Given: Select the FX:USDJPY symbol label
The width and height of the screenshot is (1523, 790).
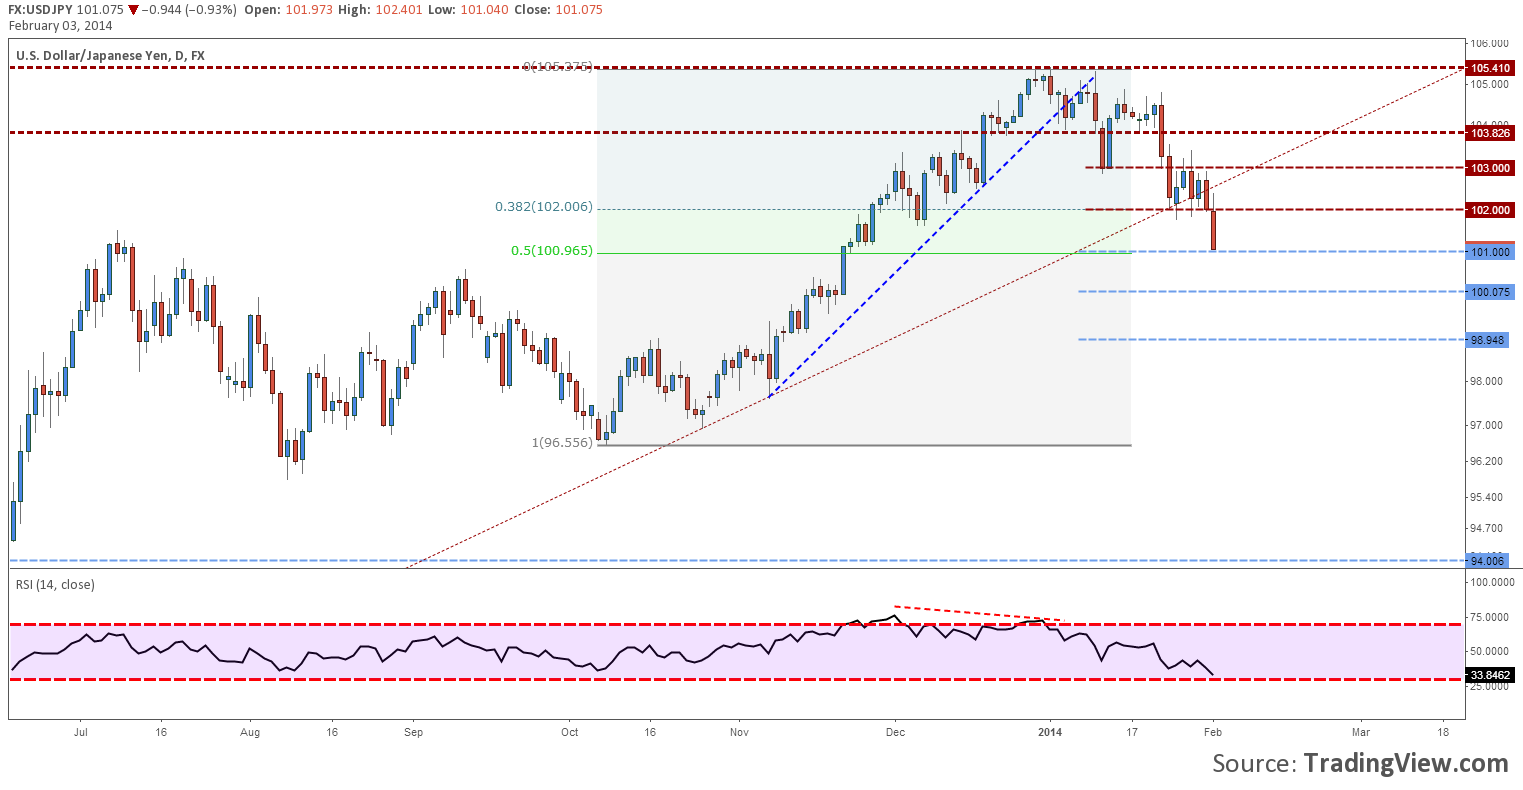Looking at the screenshot, I should pos(40,10).
